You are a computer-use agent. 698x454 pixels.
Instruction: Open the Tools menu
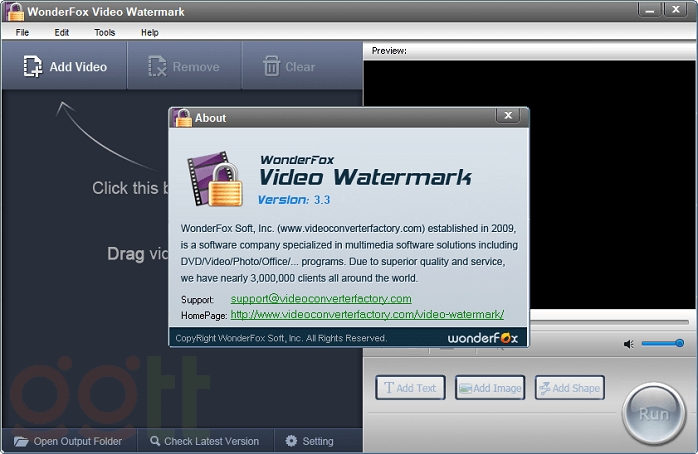pyautogui.click(x=105, y=32)
